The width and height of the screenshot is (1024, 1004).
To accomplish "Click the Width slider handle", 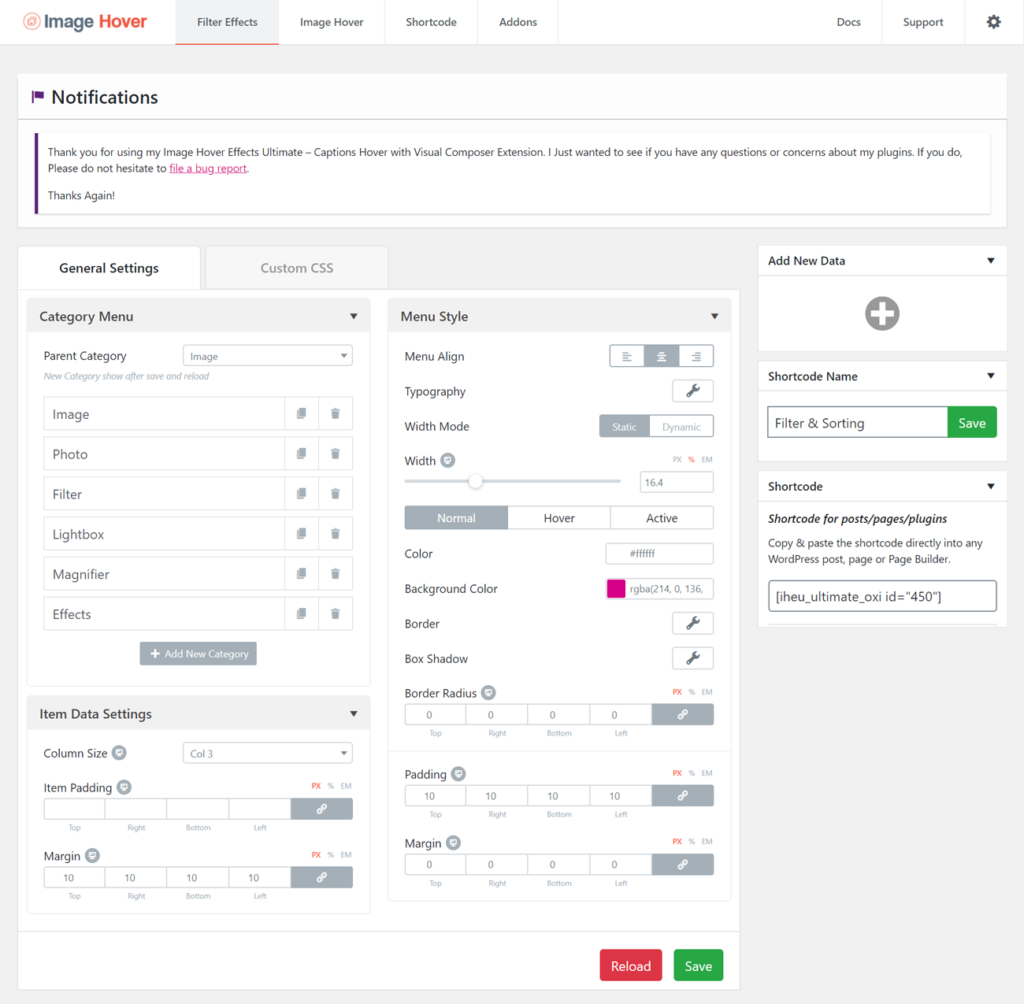I will click(475, 481).
